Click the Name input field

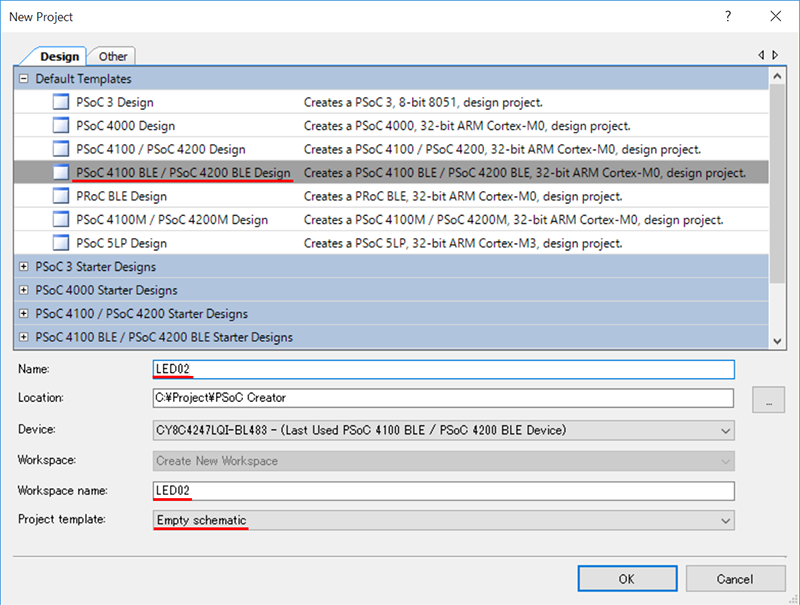(443, 369)
